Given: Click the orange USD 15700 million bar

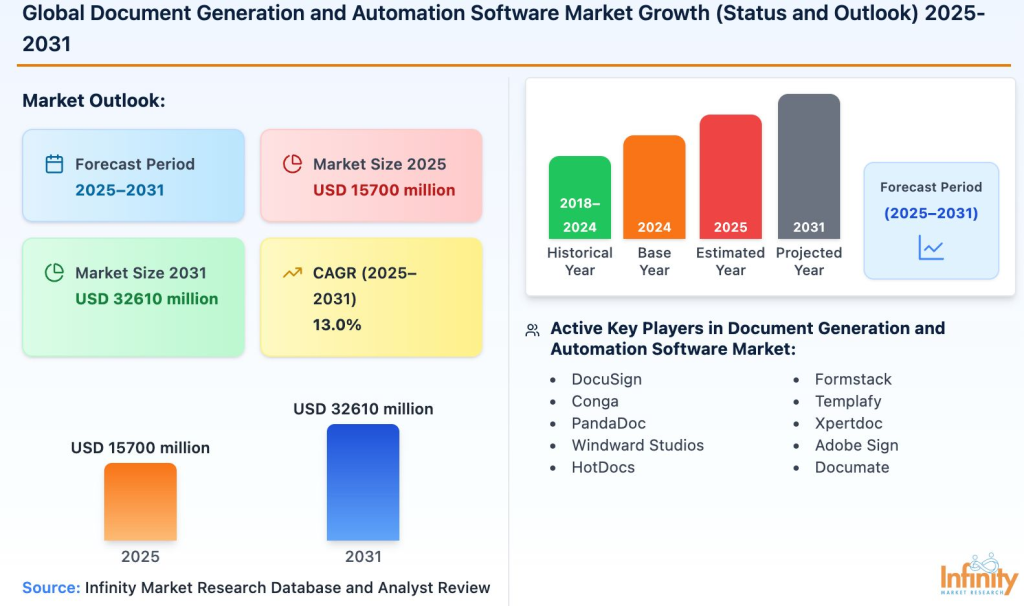Looking at the screenshot, I should [140, 501].
